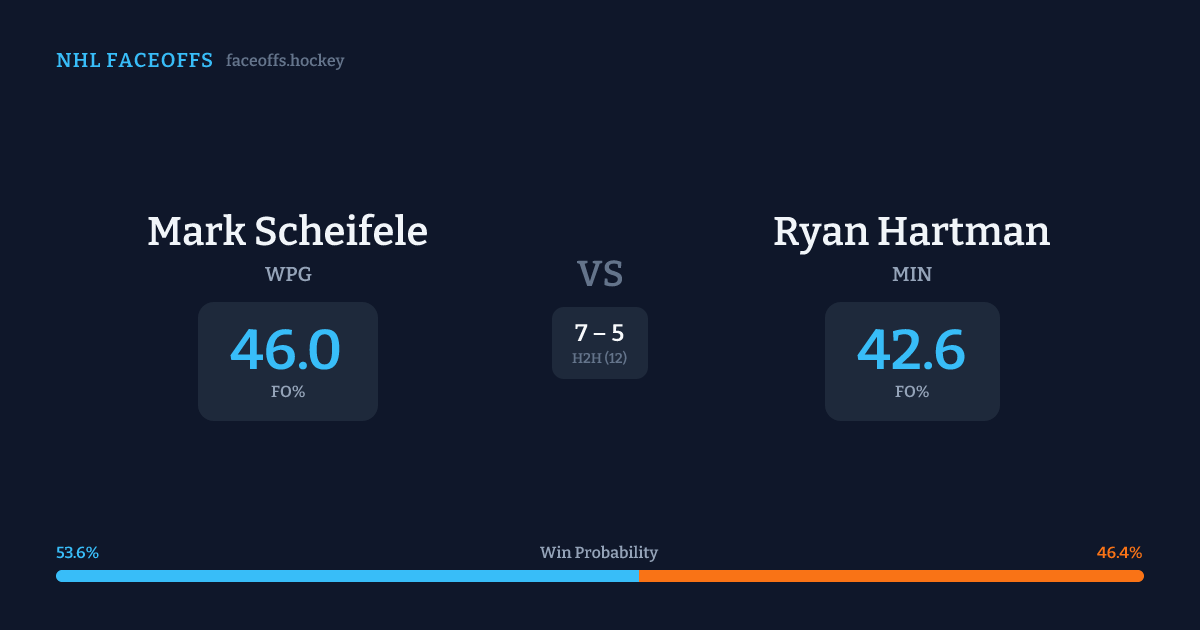The image size is (1200, 630).
Task: Click the 7 – 5 head-to-head score
Action: pos(600,333)
